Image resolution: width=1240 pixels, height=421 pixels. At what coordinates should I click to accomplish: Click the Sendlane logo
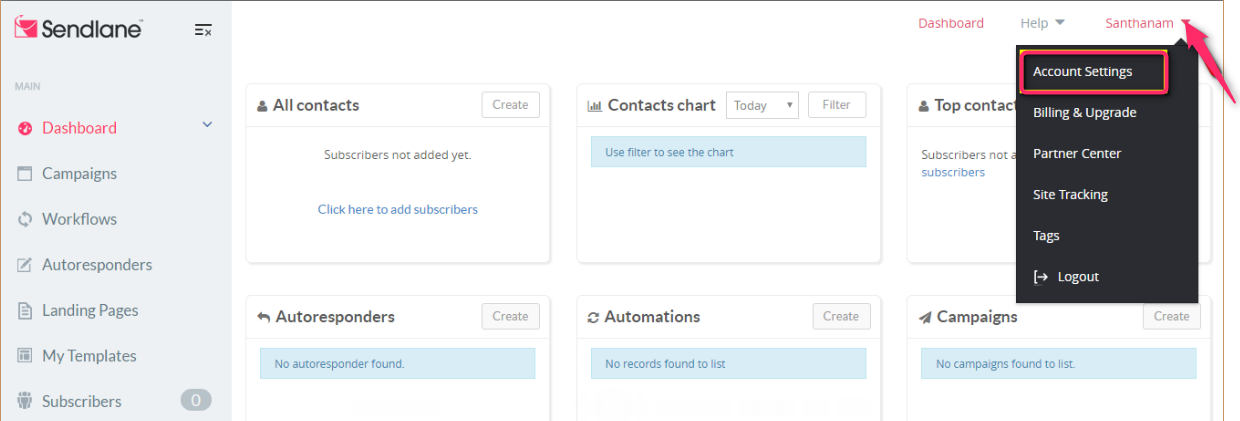[78, 28]
